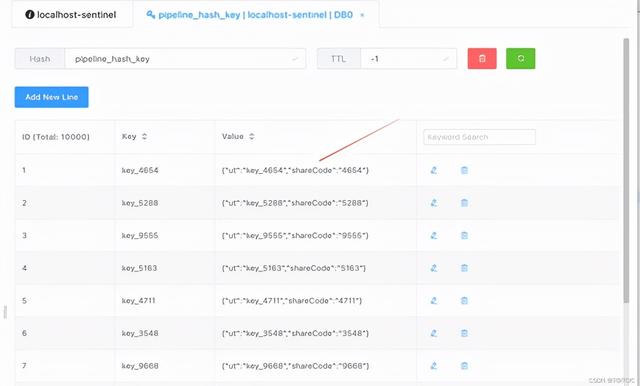Close the pipeline_hash_key tab

362,16
